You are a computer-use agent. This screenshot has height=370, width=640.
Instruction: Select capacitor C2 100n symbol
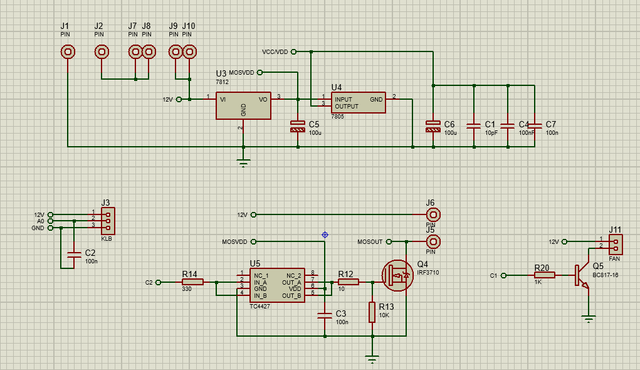point(74,255)
